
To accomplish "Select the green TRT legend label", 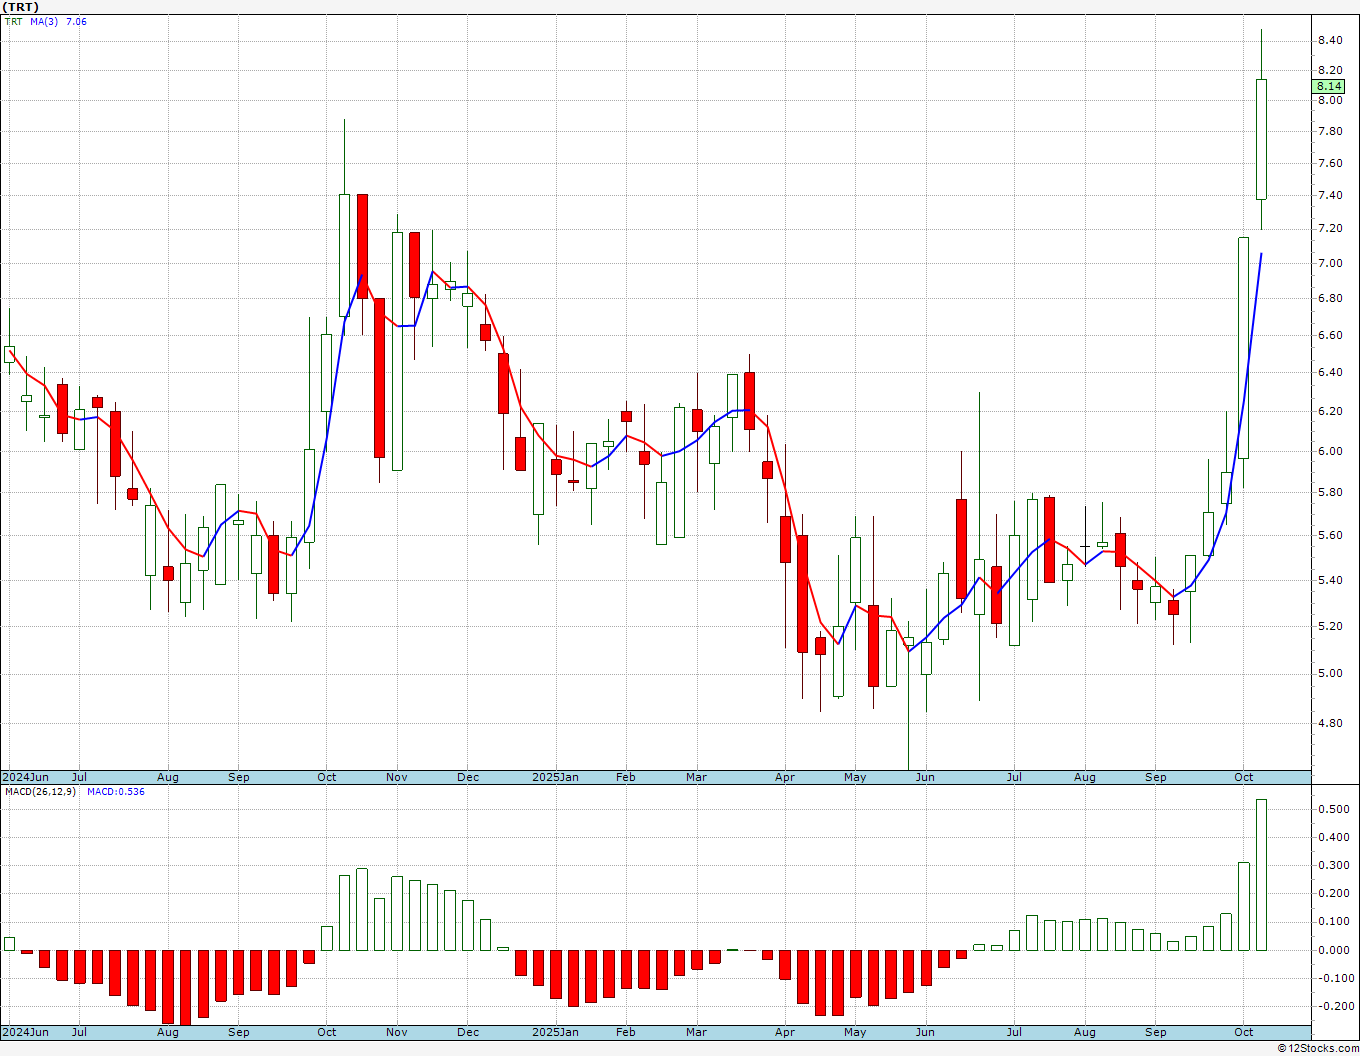I will 13,21.
